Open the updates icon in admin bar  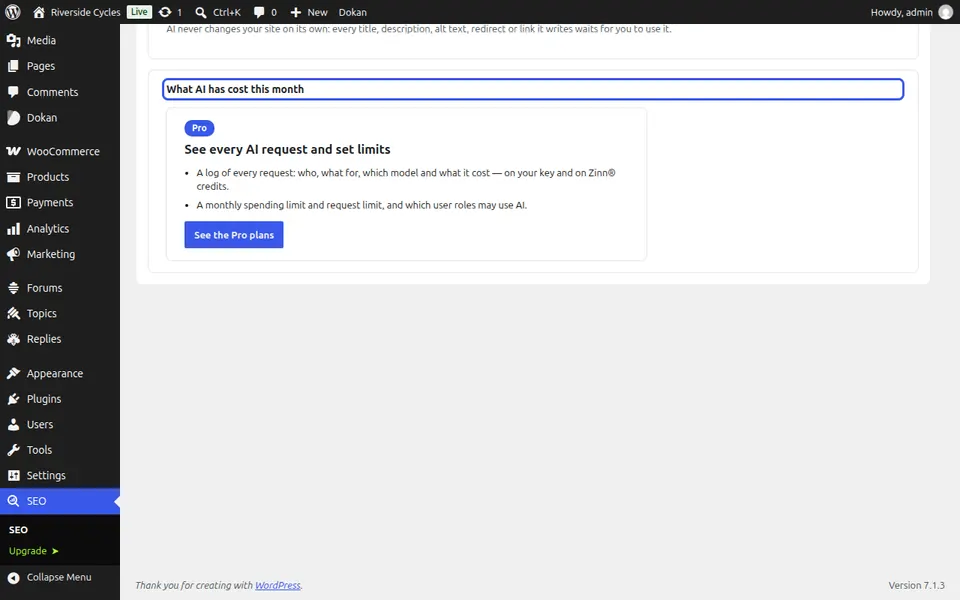click(x=165, y=12)
